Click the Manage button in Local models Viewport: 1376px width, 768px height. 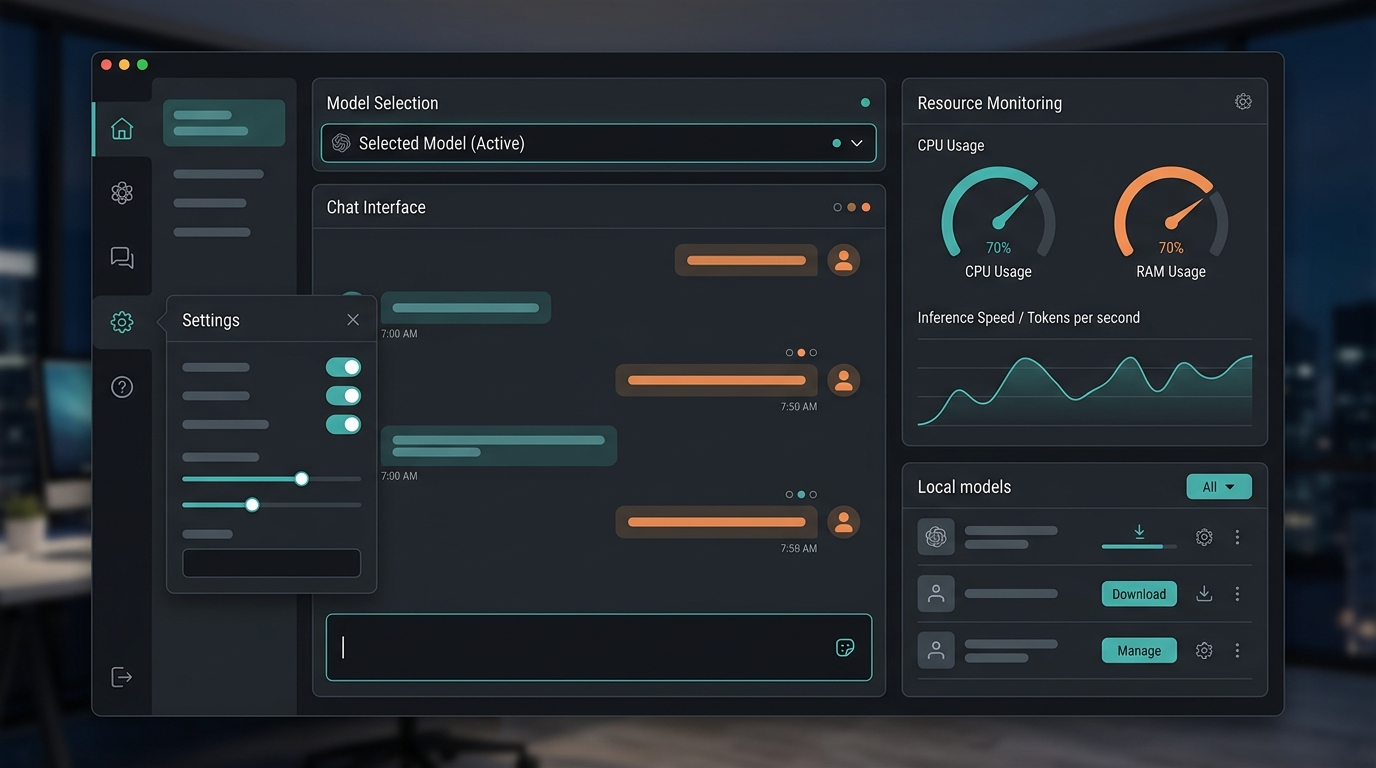(1139, 651)
